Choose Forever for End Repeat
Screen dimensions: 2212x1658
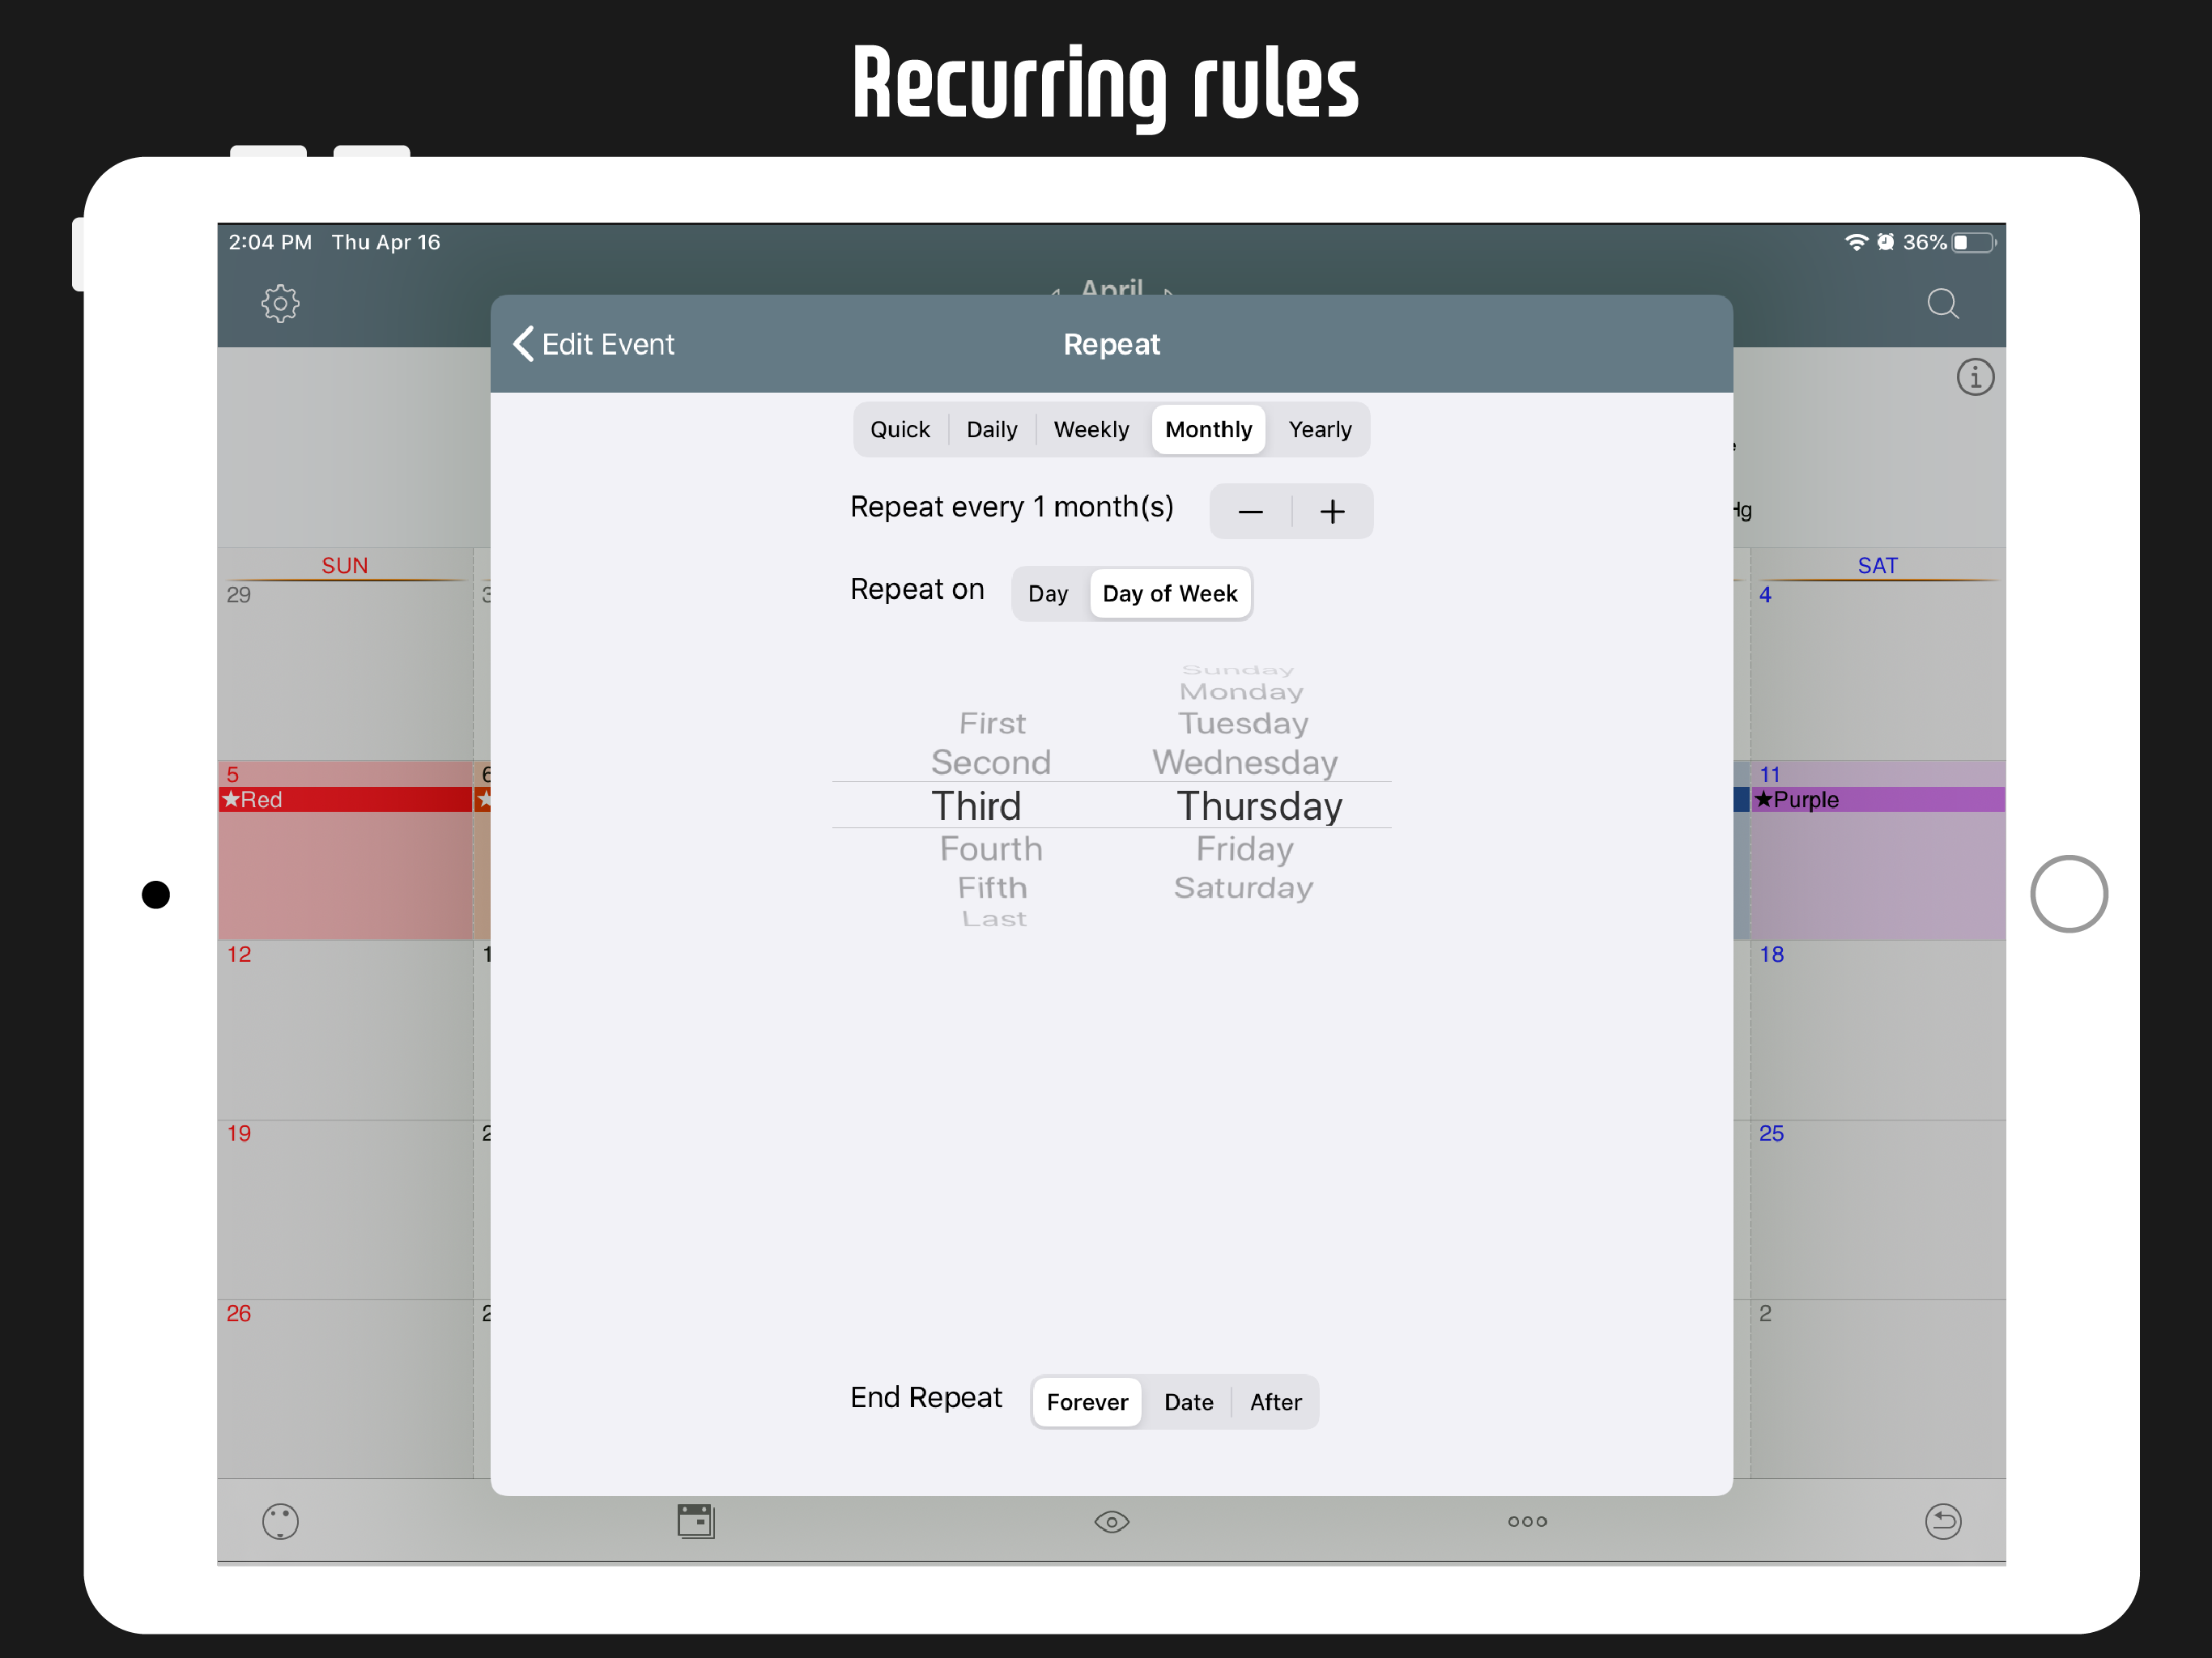(x=1087, y=1402)
